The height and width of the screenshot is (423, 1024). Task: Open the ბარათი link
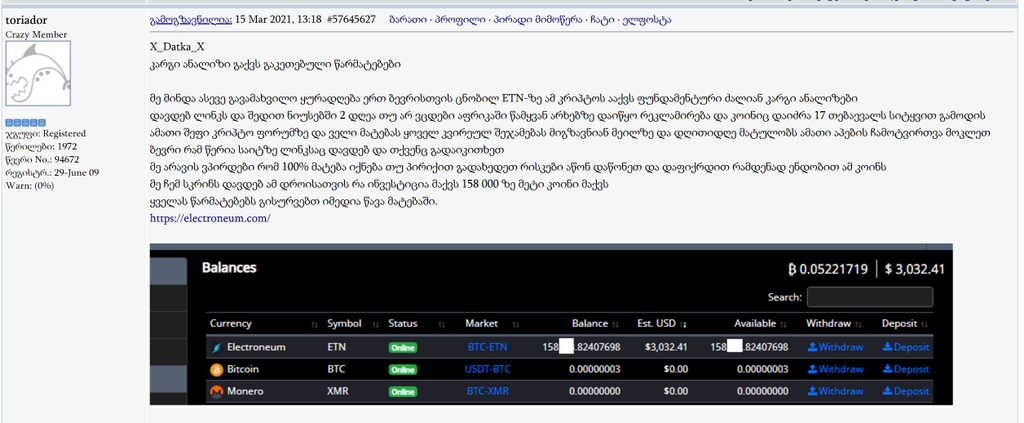tap(408, 20)
